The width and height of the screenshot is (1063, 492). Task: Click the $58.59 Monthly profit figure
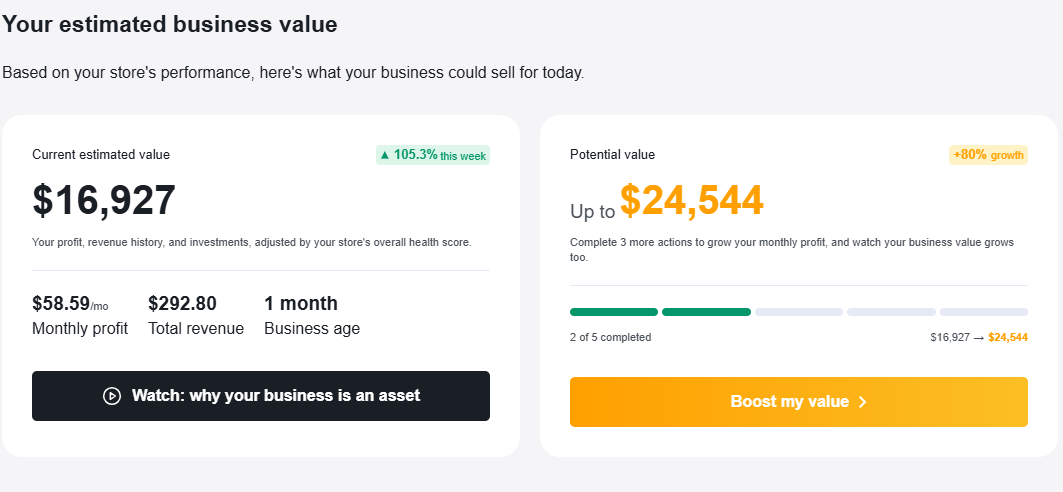(x=62, y=304)
